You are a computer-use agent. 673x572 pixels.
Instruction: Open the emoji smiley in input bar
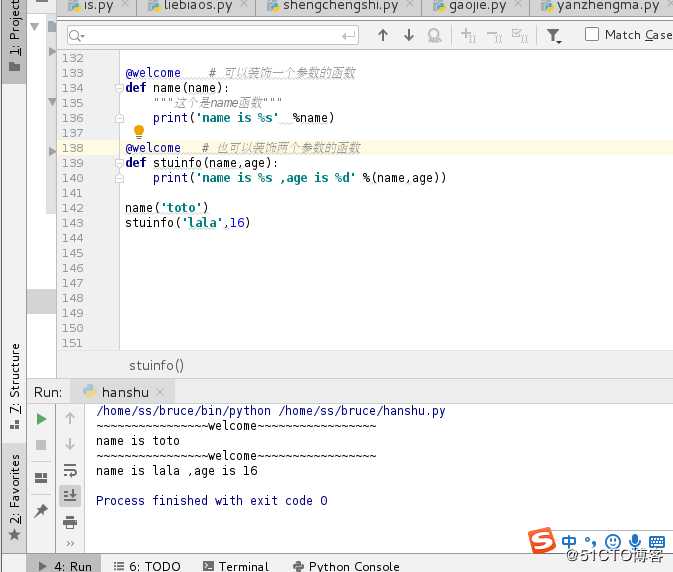612,542
